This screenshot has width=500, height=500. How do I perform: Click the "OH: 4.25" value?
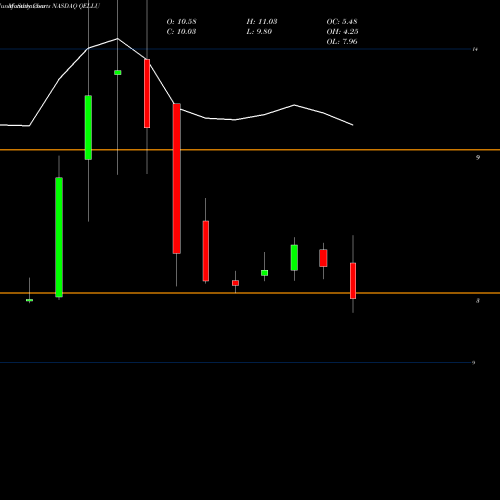(x=342, y=32)
